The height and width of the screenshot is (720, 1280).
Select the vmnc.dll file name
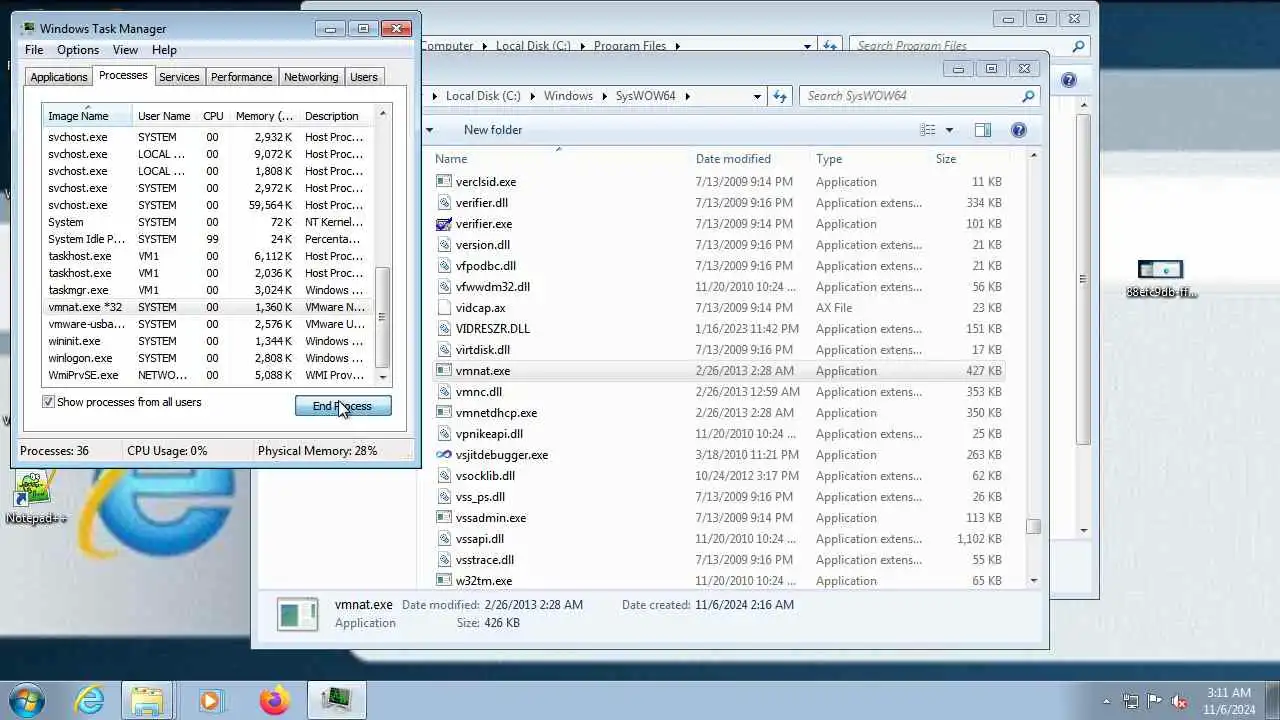tap(479, 392)
